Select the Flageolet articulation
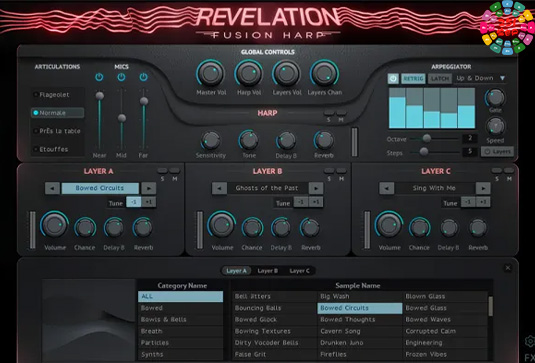535x363 pixels. click(x=58, y=95)
